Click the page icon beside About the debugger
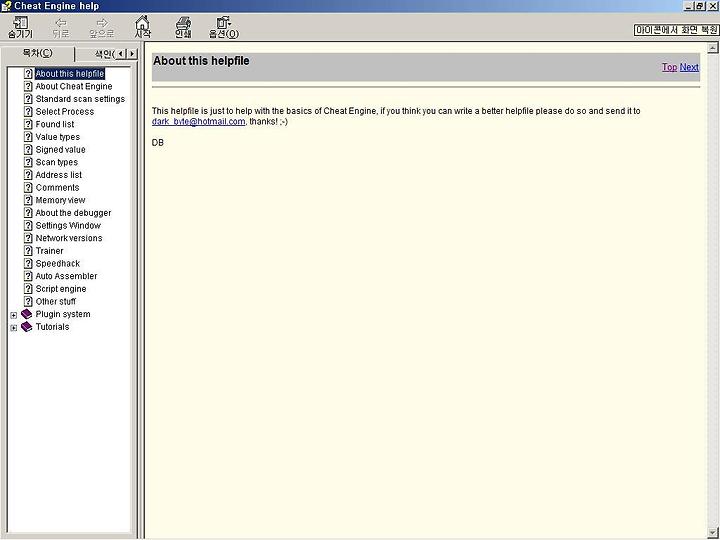This screenshot has width=720, height=540. click(x=28, y=213)
